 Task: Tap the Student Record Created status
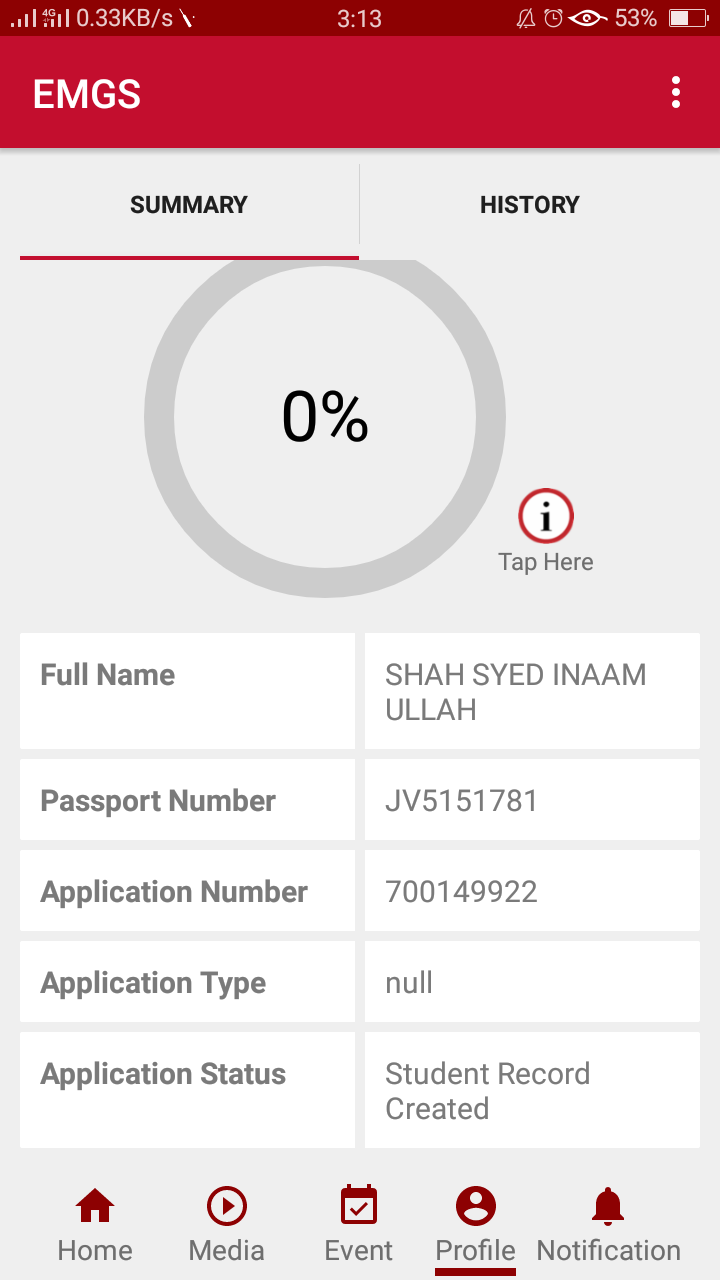tap(488, 1091)
